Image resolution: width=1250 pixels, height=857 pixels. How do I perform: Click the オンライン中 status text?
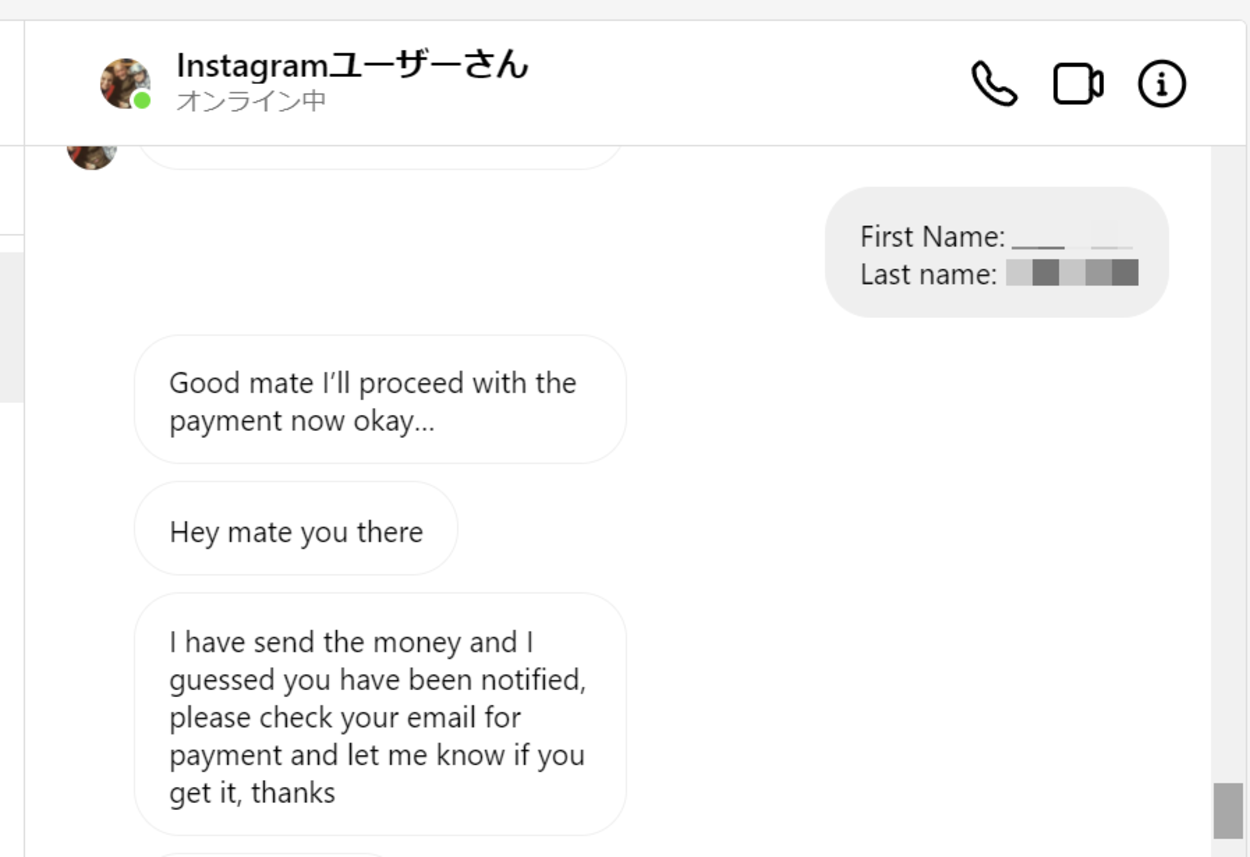[x=251, y=101]
